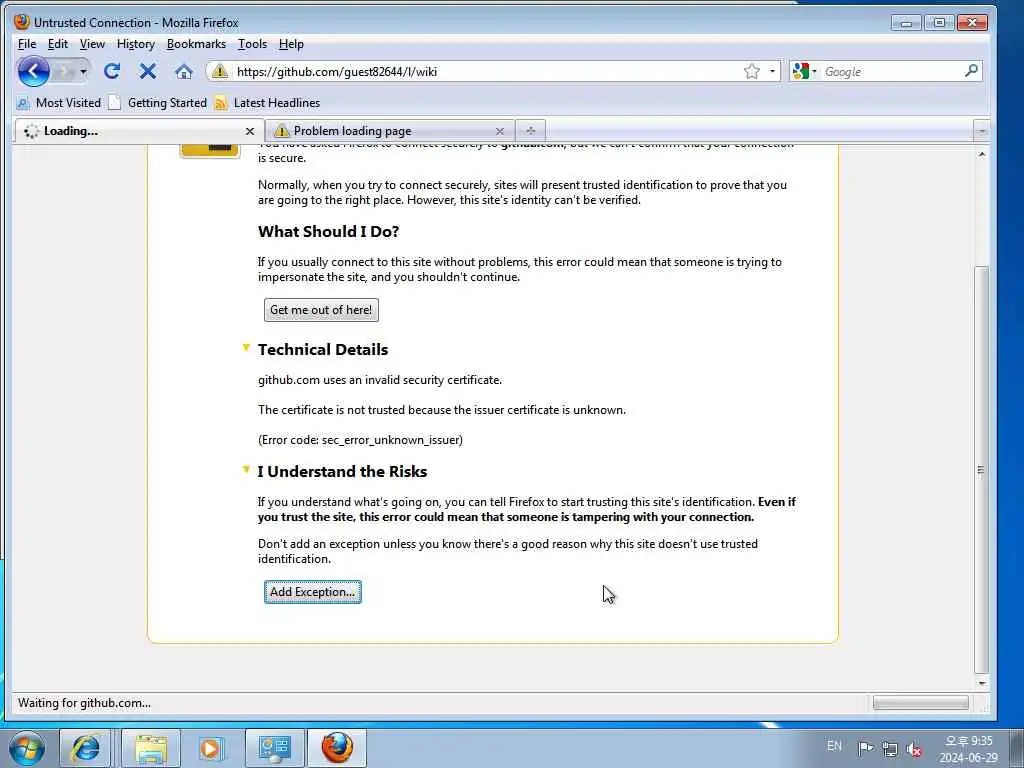
Task: Click the scrollbar down arrow
Action: [981, 683]
